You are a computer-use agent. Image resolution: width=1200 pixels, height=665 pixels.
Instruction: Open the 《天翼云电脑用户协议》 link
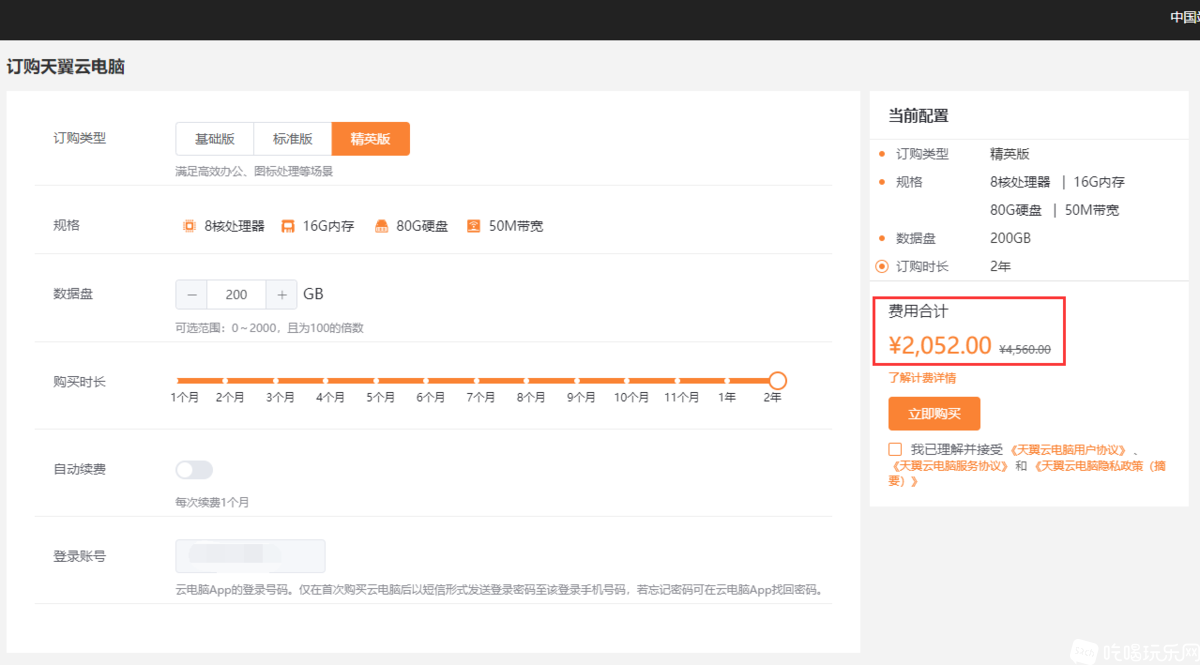coord(1069,450)
